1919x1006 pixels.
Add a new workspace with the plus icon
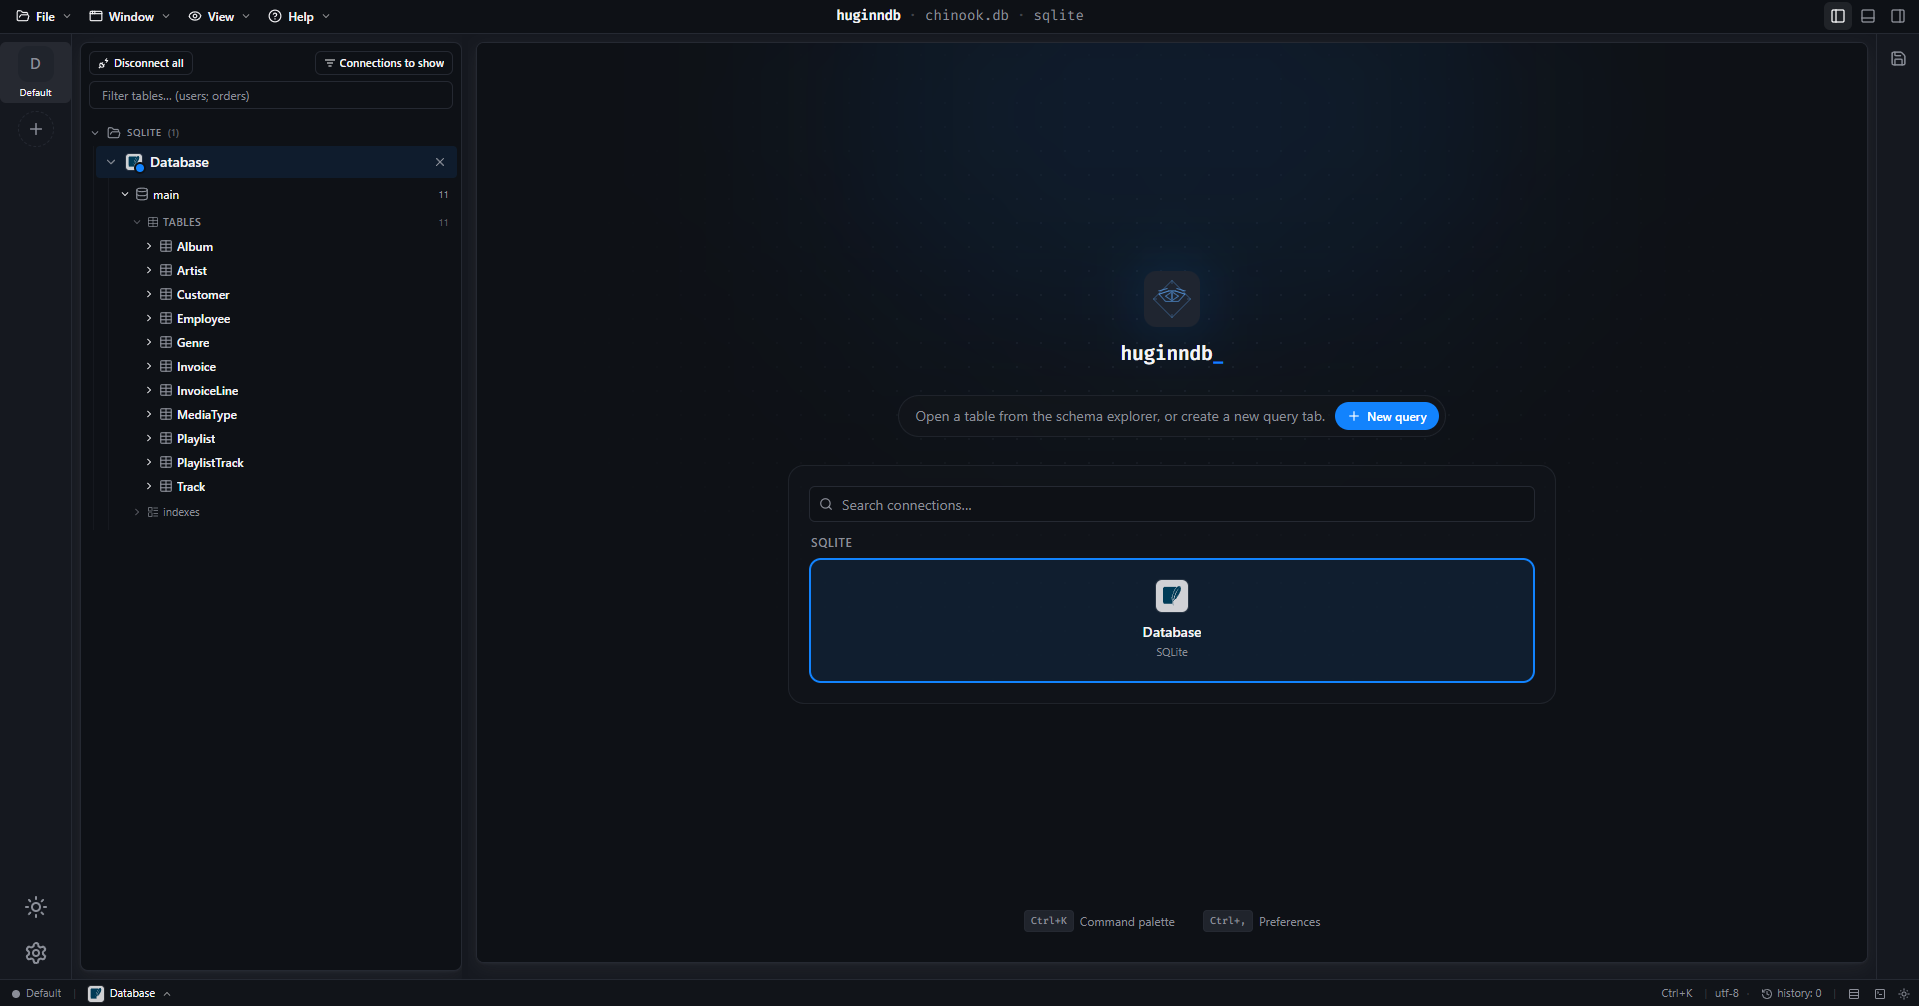[36, 129]
